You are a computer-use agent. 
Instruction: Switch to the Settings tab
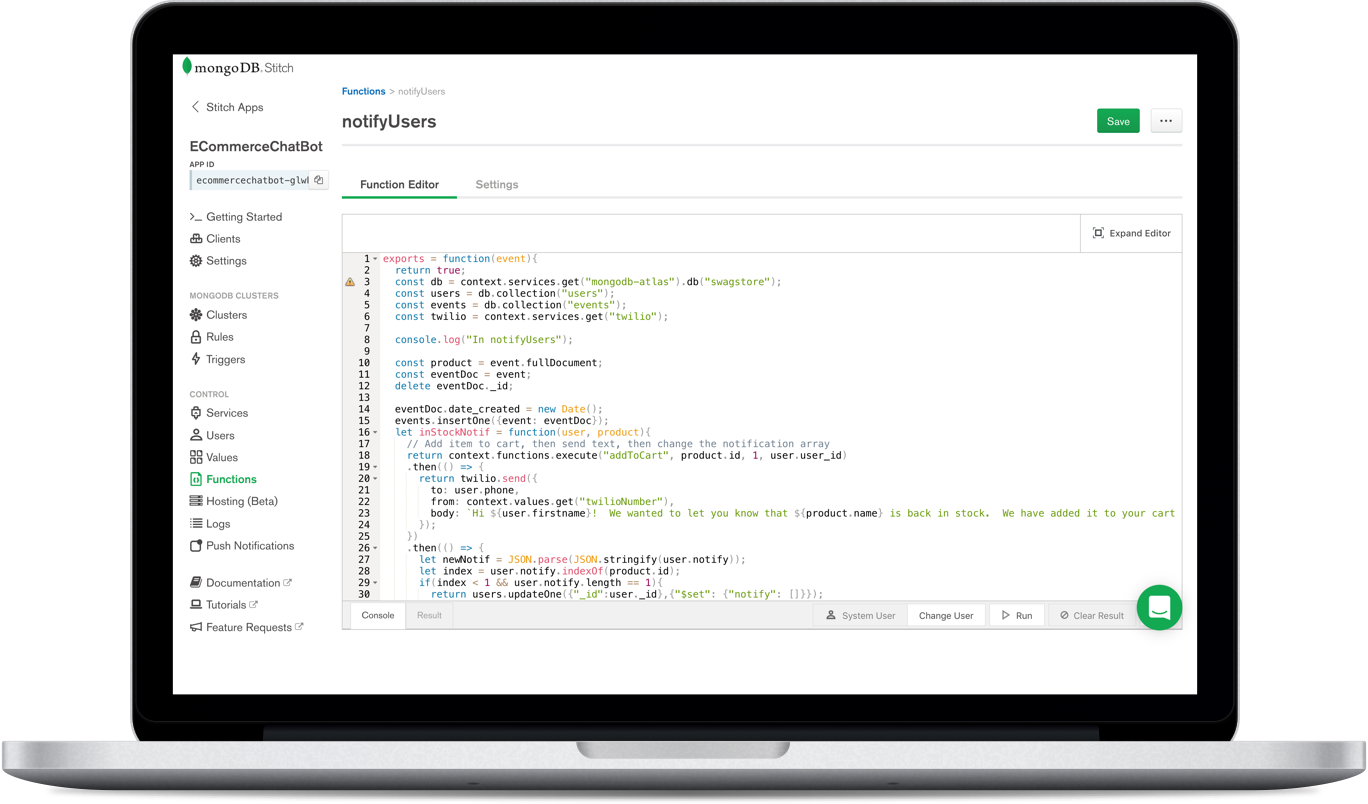tap(496, 185)
